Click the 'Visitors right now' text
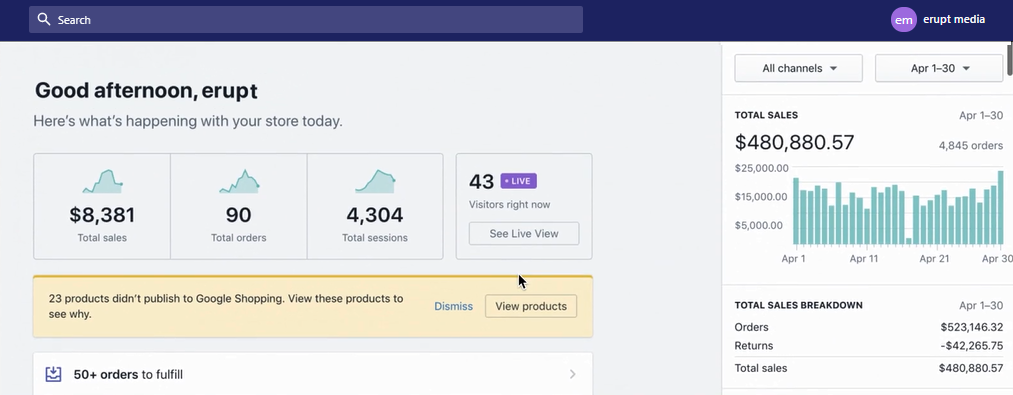1013x395 pixels. 510,205
